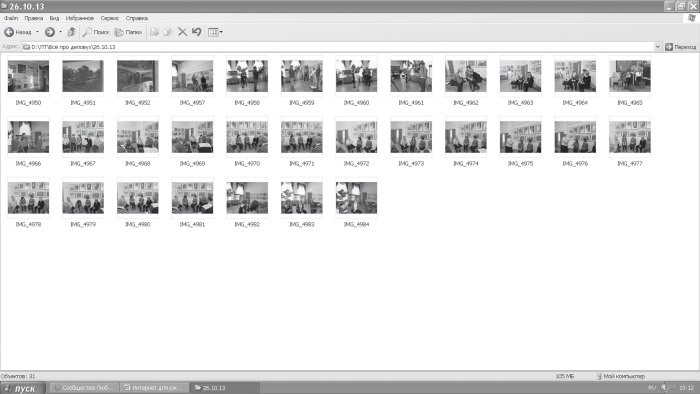Open the Справка menu
The width and height of the screenshot is (700, 394).
137,18
